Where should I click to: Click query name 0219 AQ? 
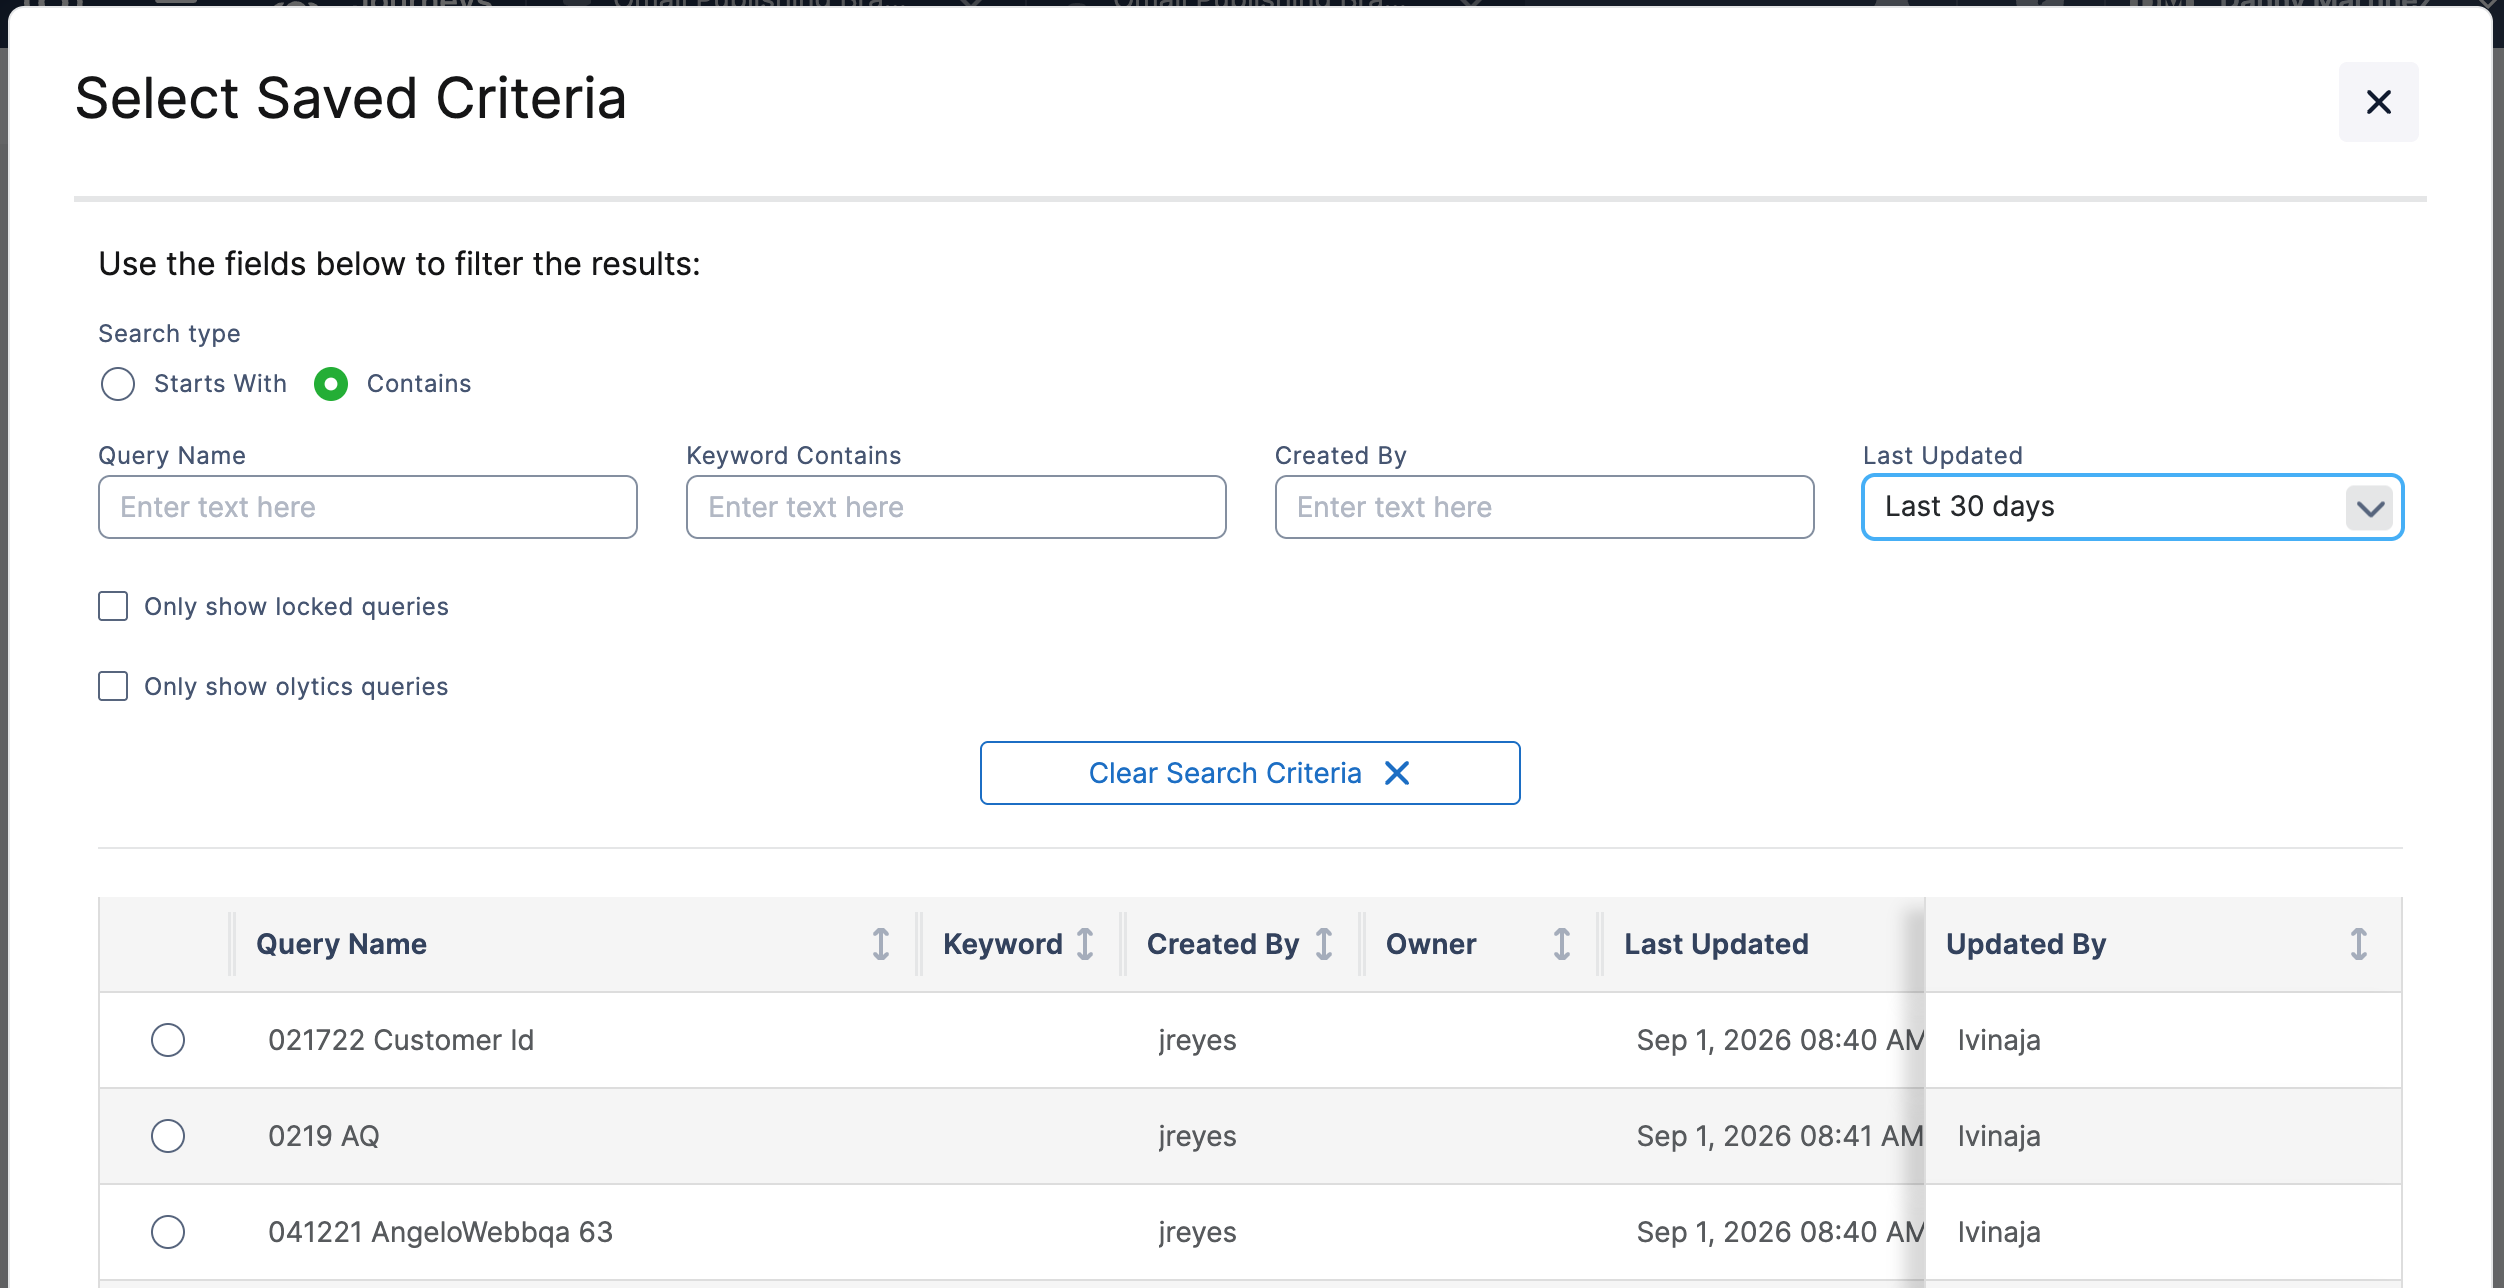point(324,1136)
